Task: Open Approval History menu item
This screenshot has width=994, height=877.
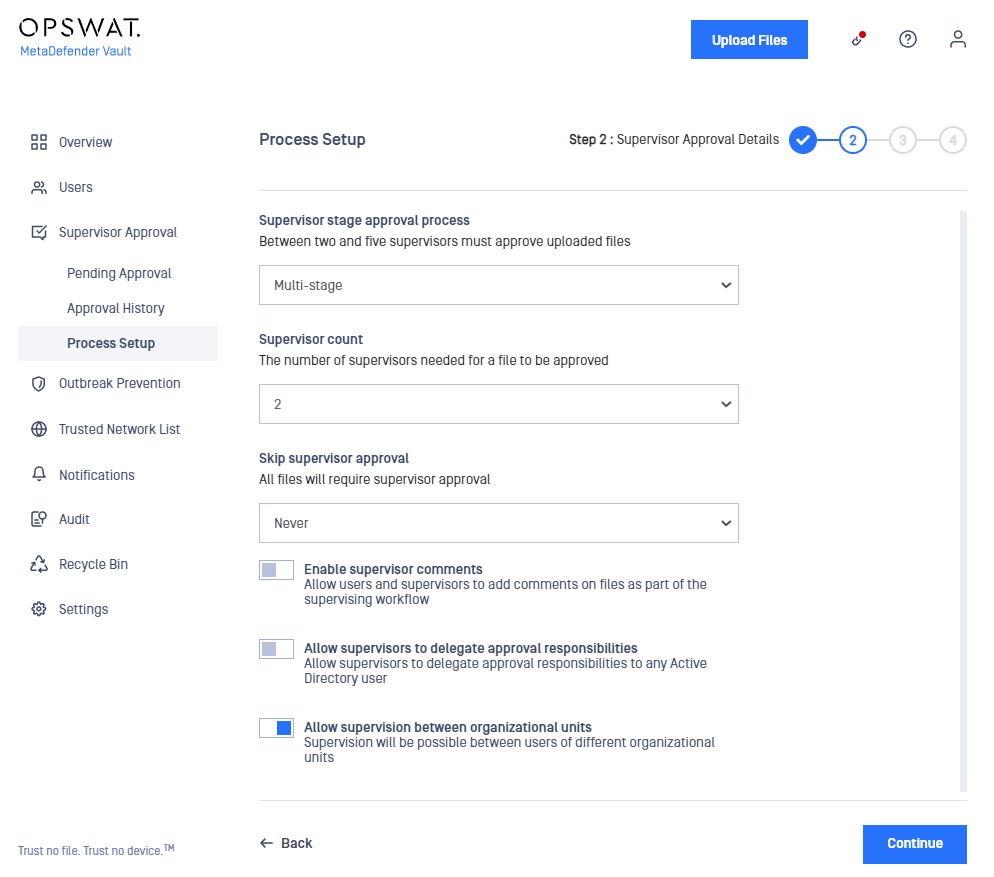Action: [116, 308]
